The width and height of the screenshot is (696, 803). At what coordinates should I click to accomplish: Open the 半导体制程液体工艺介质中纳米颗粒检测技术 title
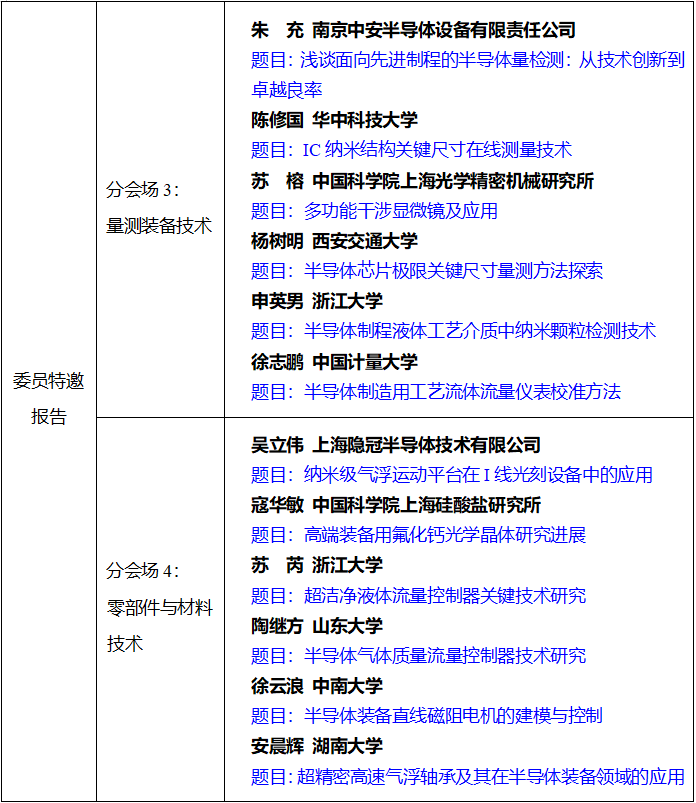(453, 331)
